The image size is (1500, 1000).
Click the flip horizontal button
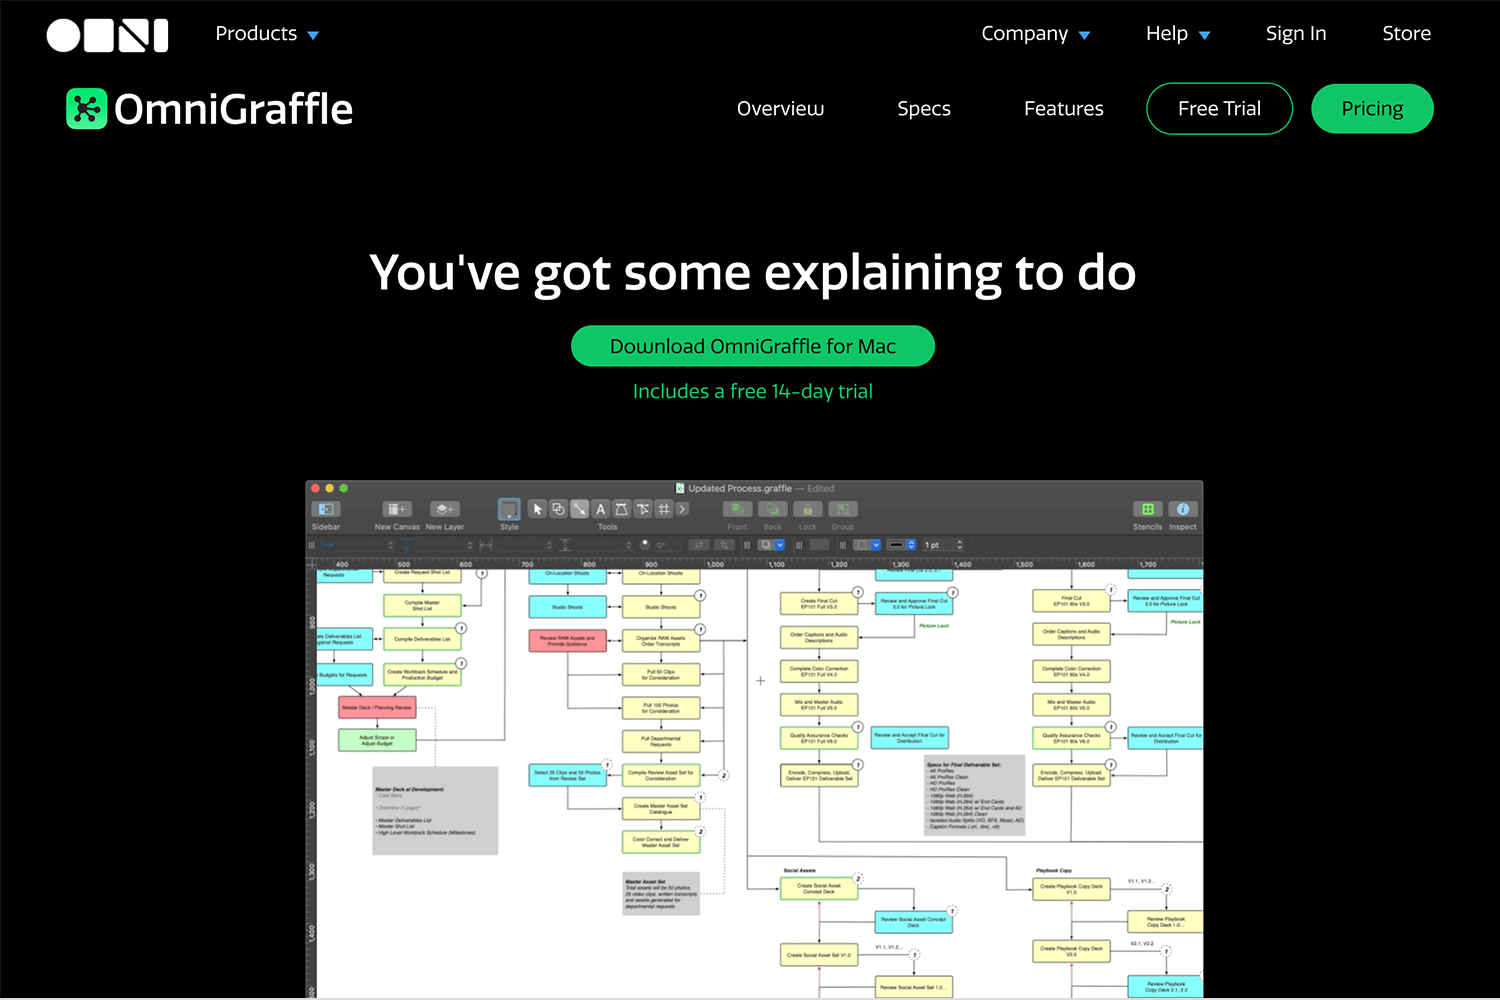pos(700,545)
